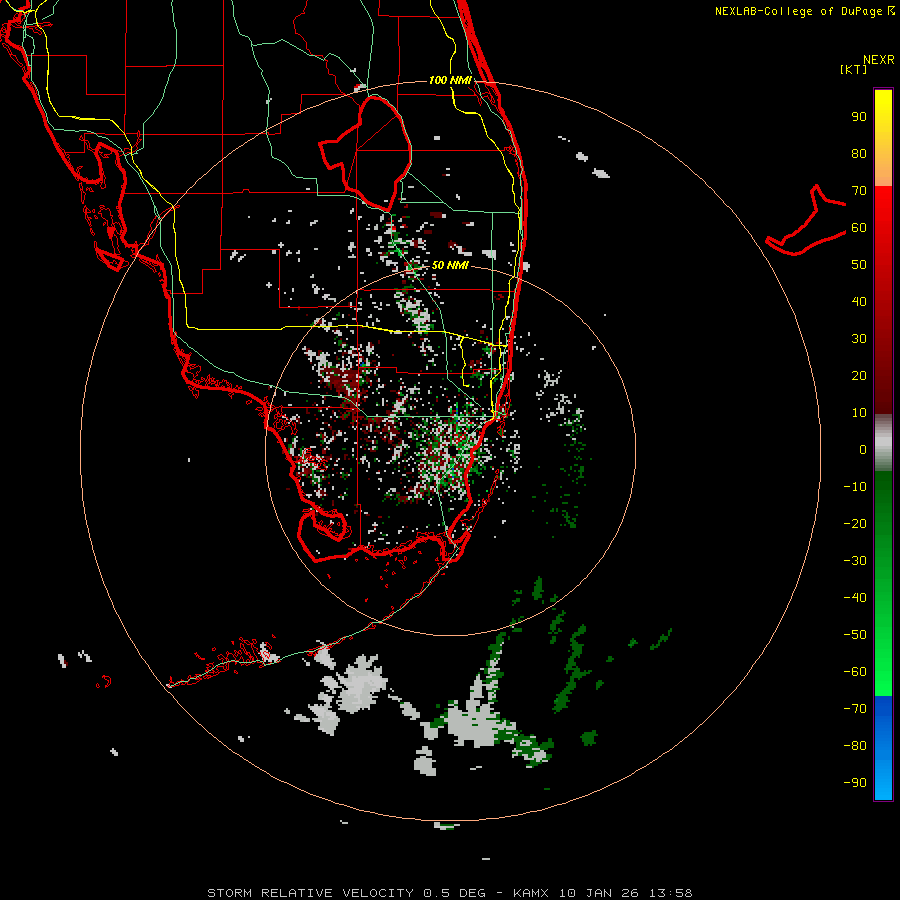Select the 20 value on the velocity scale
The width and height of the screenshot is (900, 900).
(859, 376)
